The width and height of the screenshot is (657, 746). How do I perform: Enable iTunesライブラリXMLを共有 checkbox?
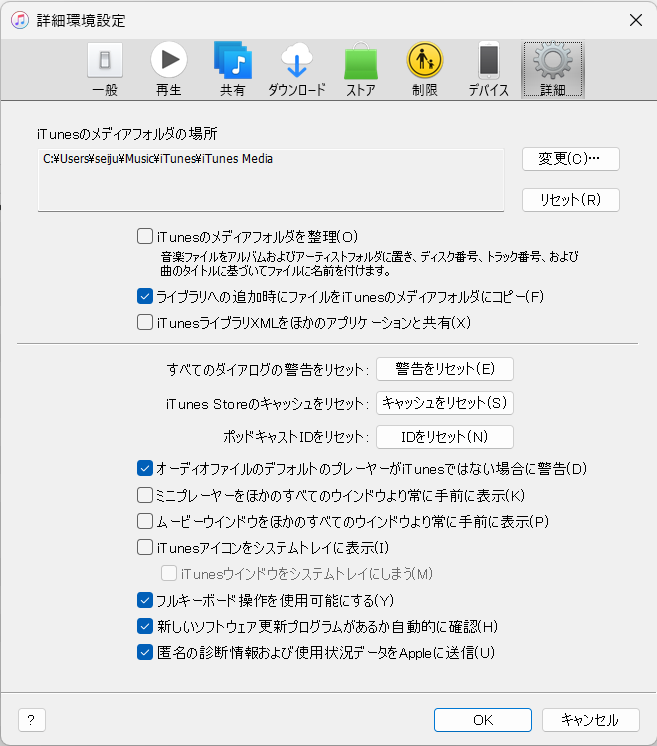pos(145,323)
